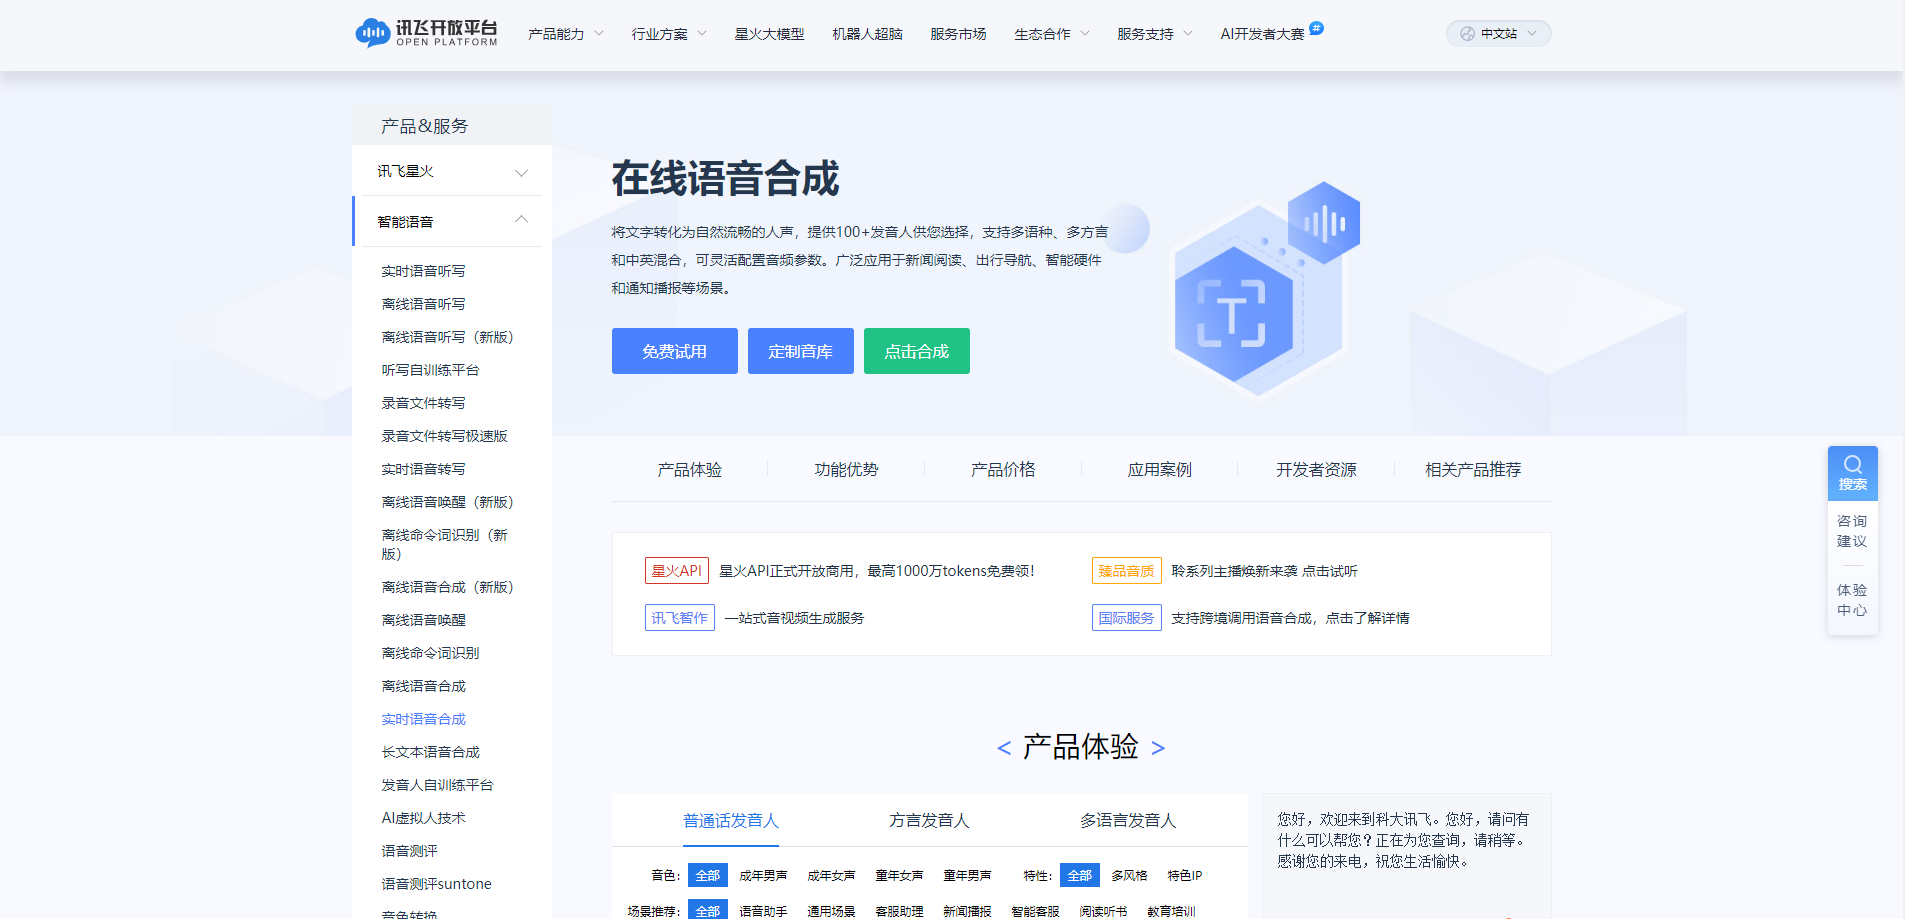Go to next section with right arrow
Image resolution: width=1905 pixels, height=919 pixels.
[x=1158, y=748]
